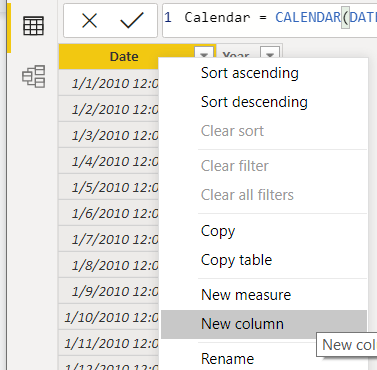Switch to Model view icon
377x370 pixels.
[33, 76]
